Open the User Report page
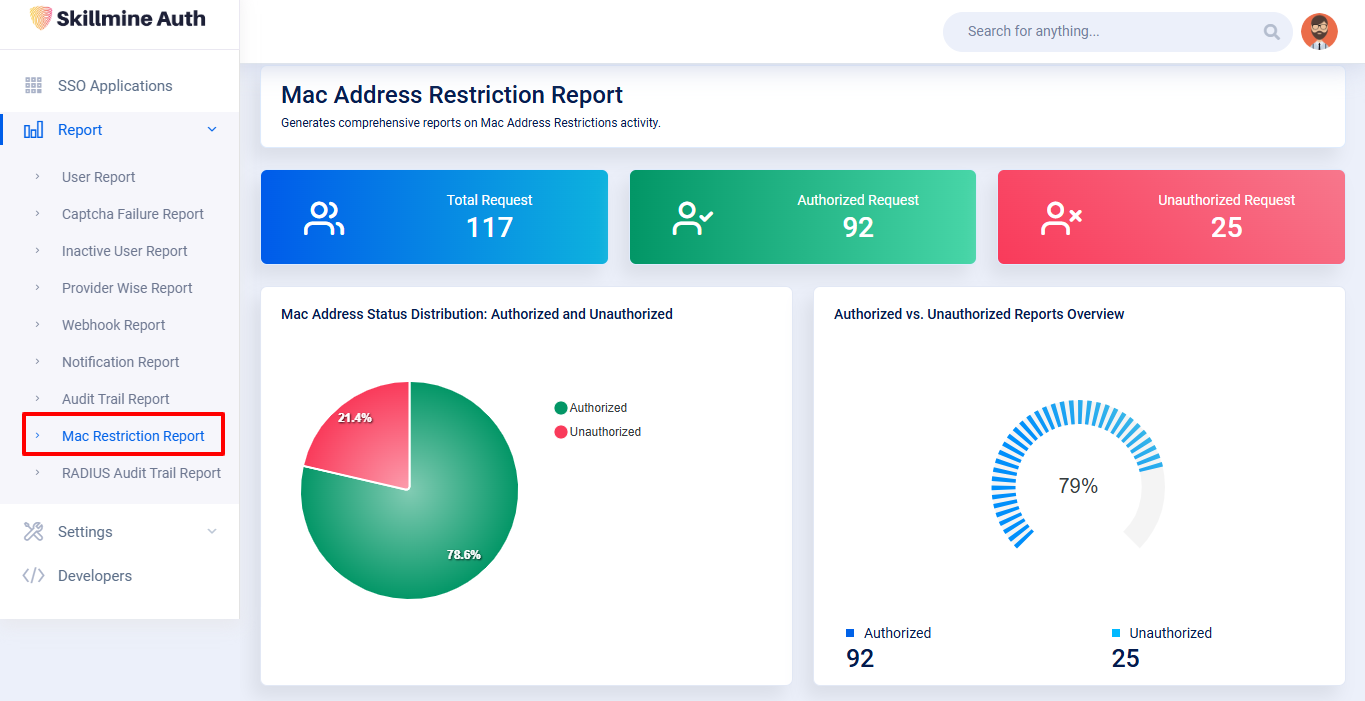The image size is (1365, 701). click(x=98, y=177)
